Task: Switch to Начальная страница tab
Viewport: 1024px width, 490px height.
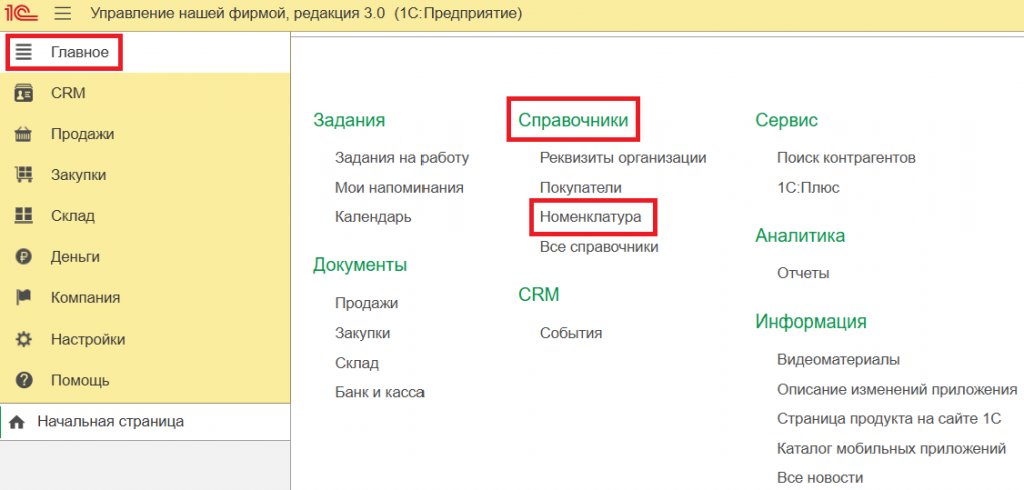Action: click(x=145, y=422)
